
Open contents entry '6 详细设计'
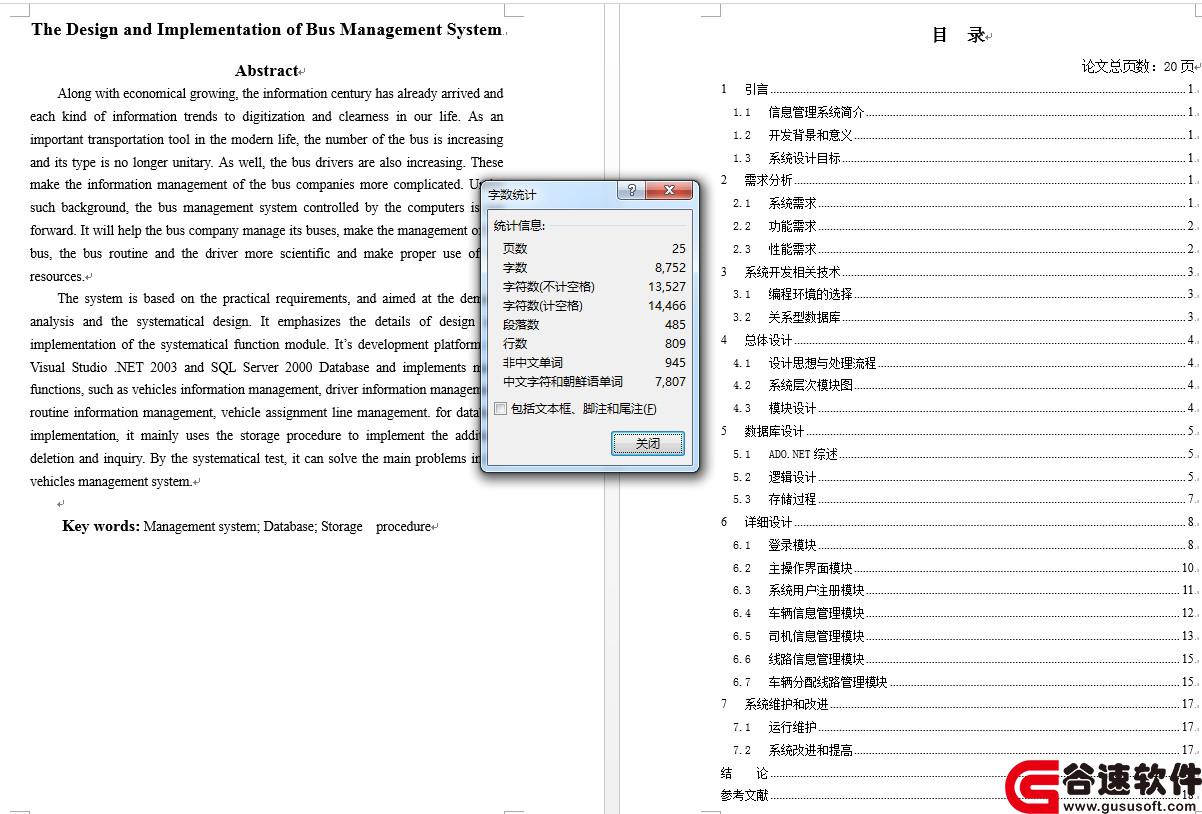[958, 522]
